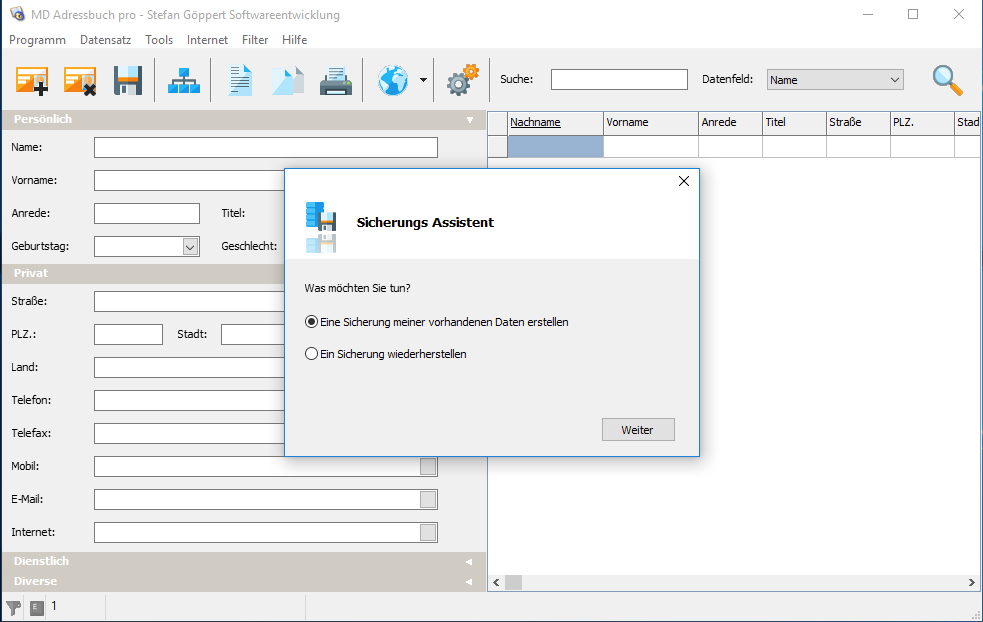This screenshot has height=622, width=983.
Task: Click the filter funnel icon in status bar
Action: [14, 607]
